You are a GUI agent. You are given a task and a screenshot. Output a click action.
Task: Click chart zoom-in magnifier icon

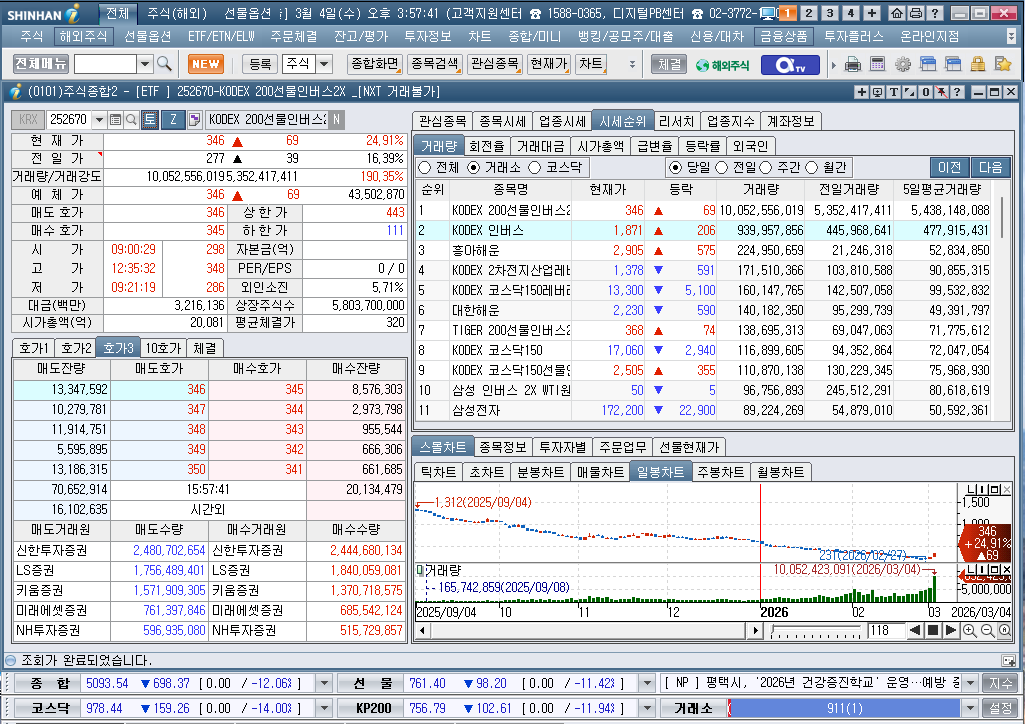pyautogui.click(x=970, y=631)
